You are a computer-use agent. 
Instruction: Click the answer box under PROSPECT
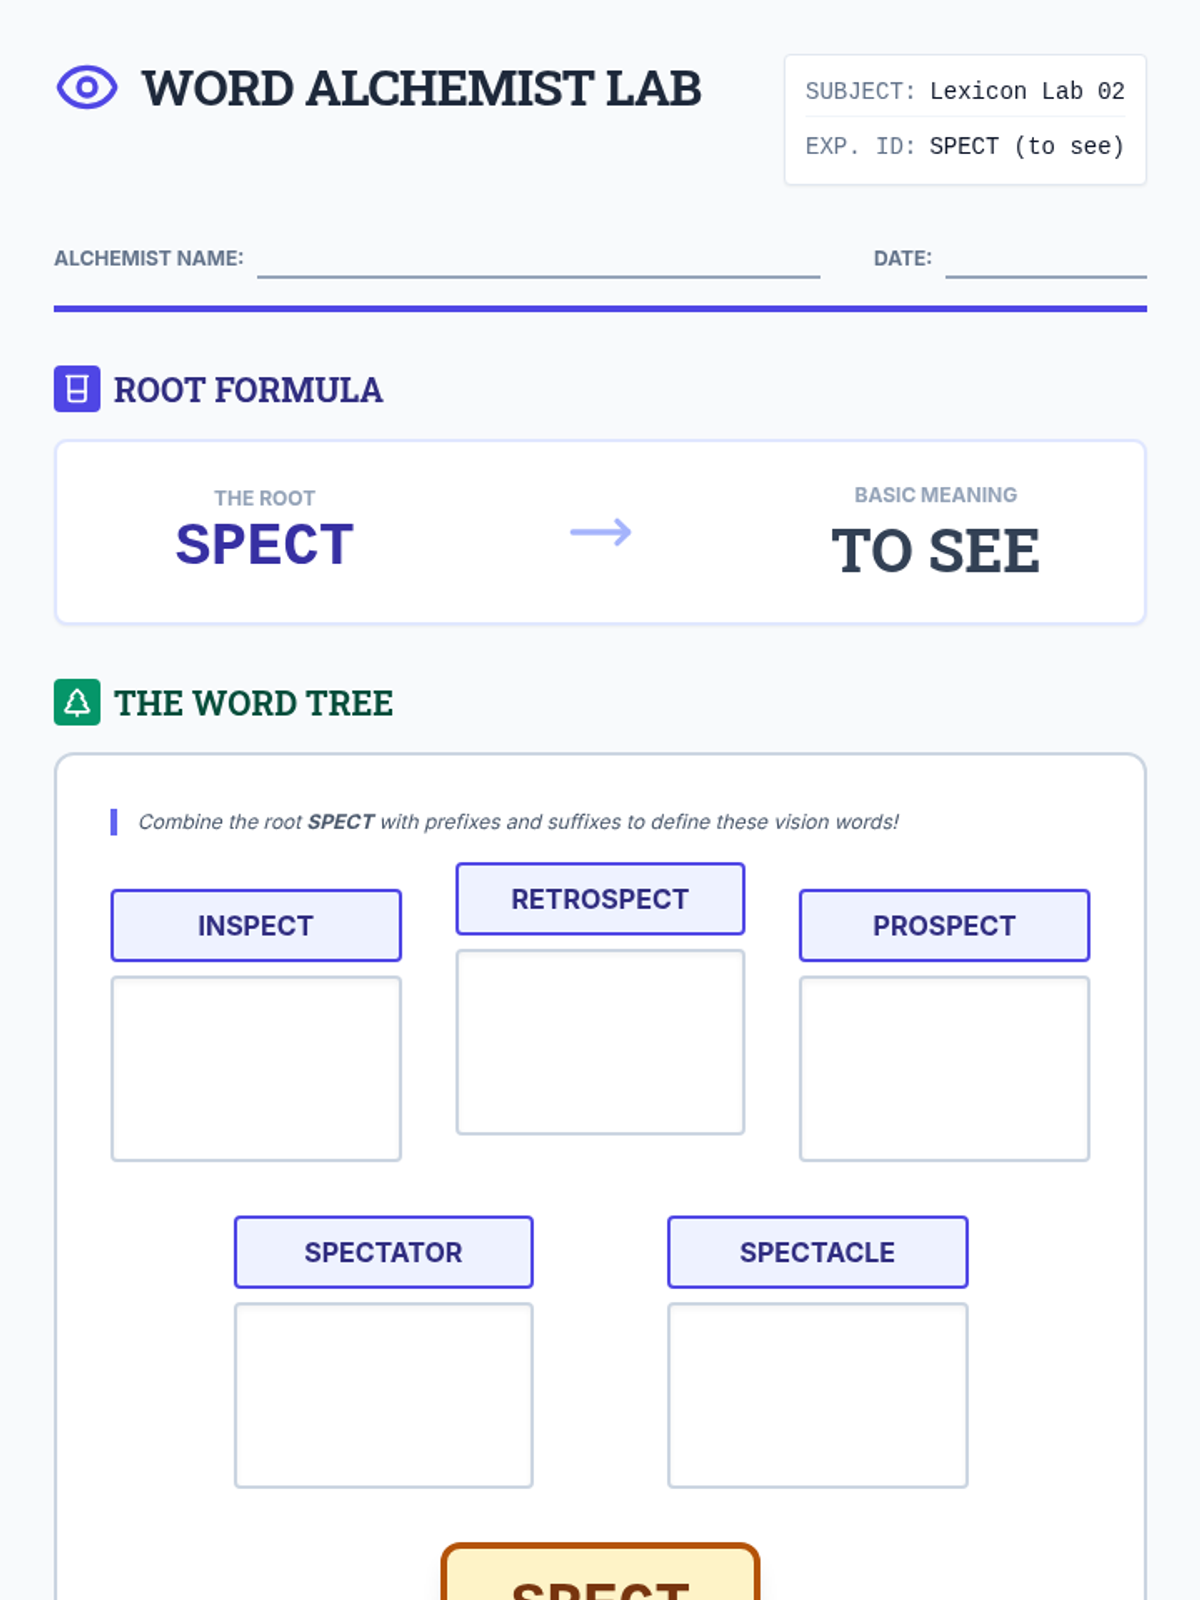(x=944, y=1069)
